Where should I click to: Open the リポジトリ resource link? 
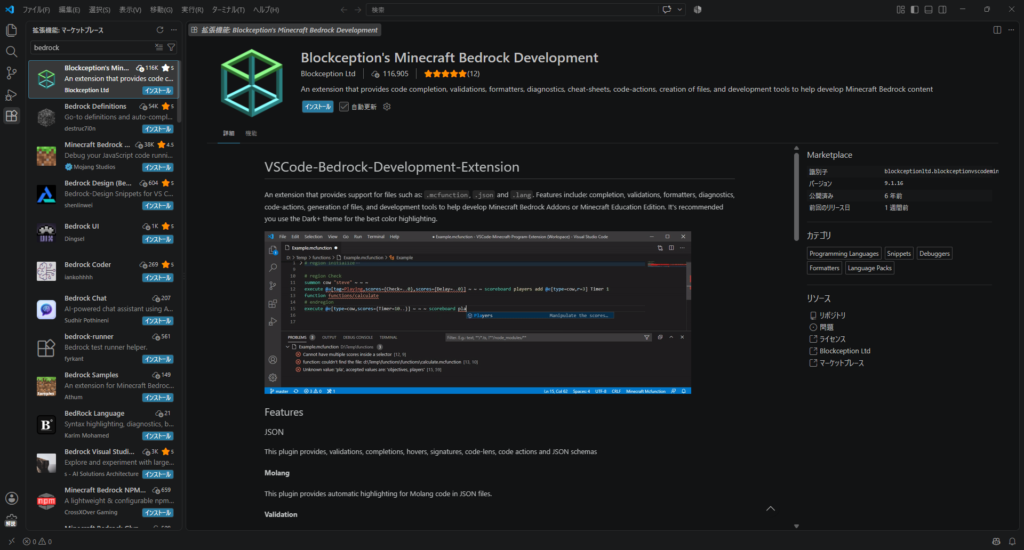[832, 315]
